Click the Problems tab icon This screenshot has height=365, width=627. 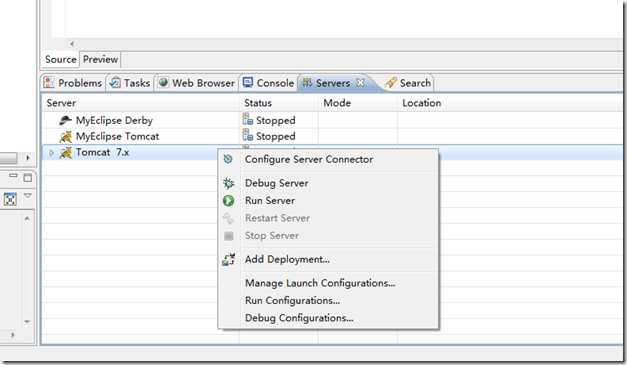(x=49, y=82)
